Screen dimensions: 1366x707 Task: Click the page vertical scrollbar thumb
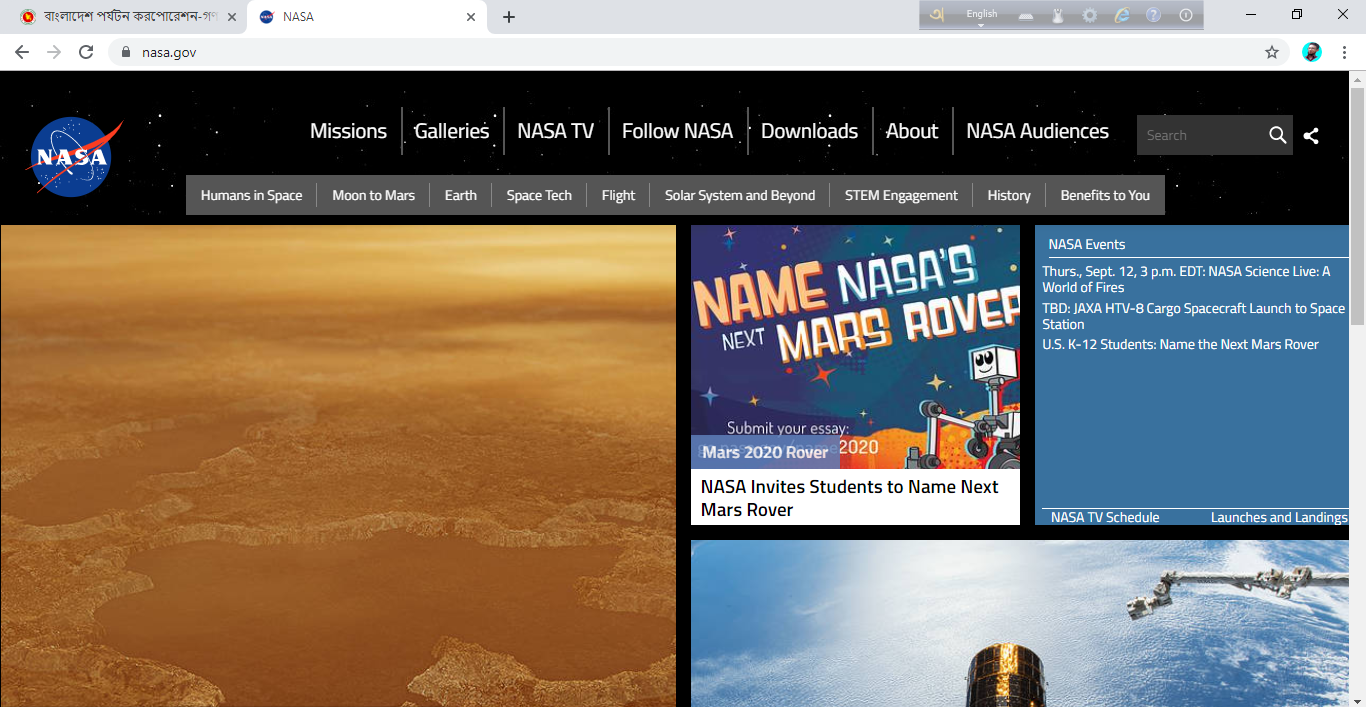tap(1357, 206)
